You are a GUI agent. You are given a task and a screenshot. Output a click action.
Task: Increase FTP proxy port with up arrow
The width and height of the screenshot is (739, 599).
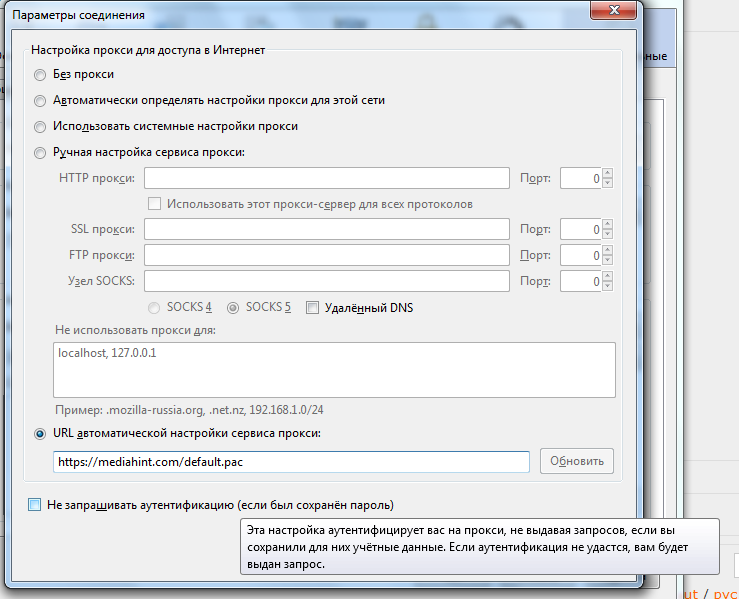point(608,250)
